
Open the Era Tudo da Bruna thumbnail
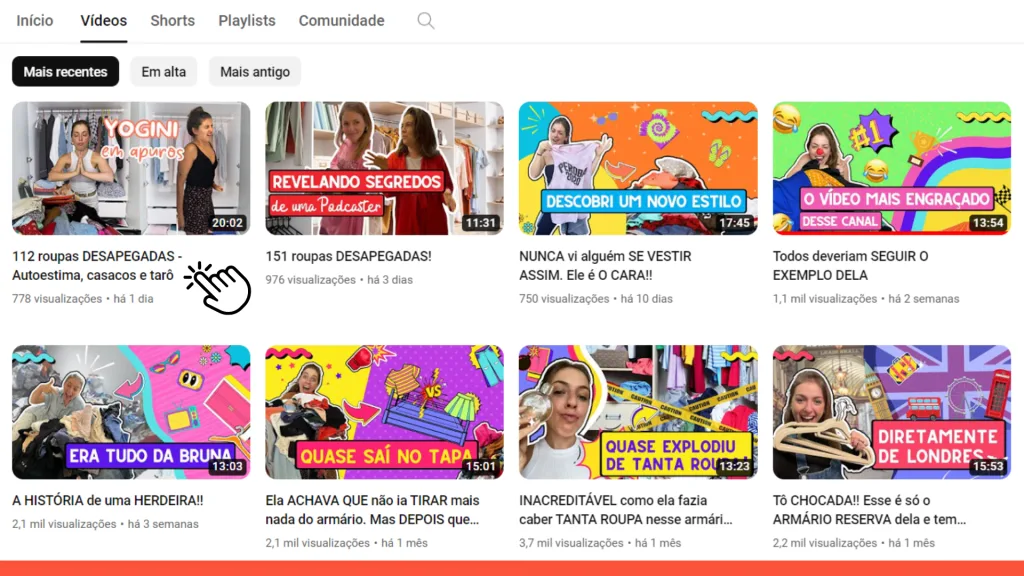tap(131, 412)
